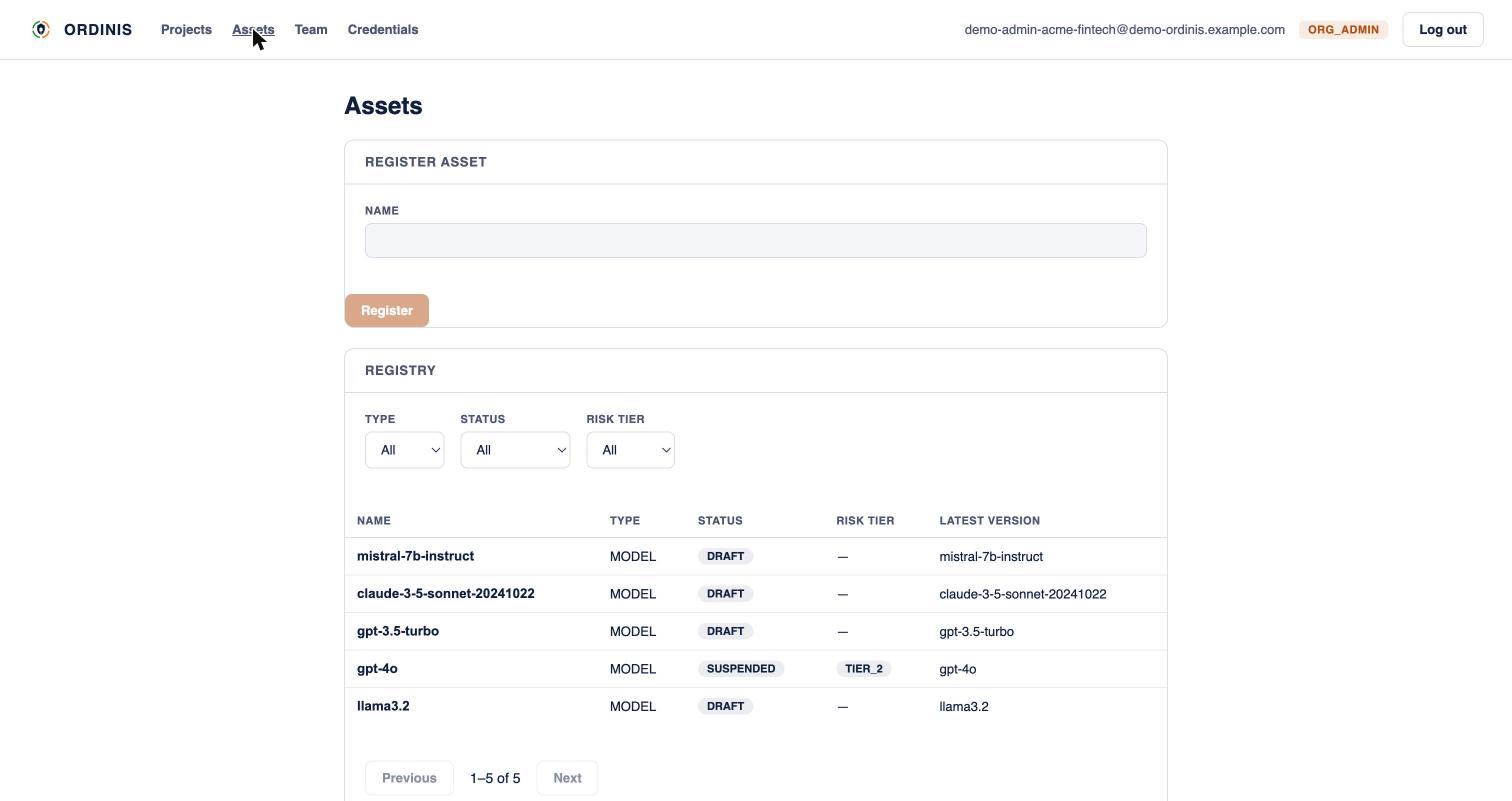Screen dimensions: 1512x801
Task: Open the Status filter dropdown
Action: point(515,450)
